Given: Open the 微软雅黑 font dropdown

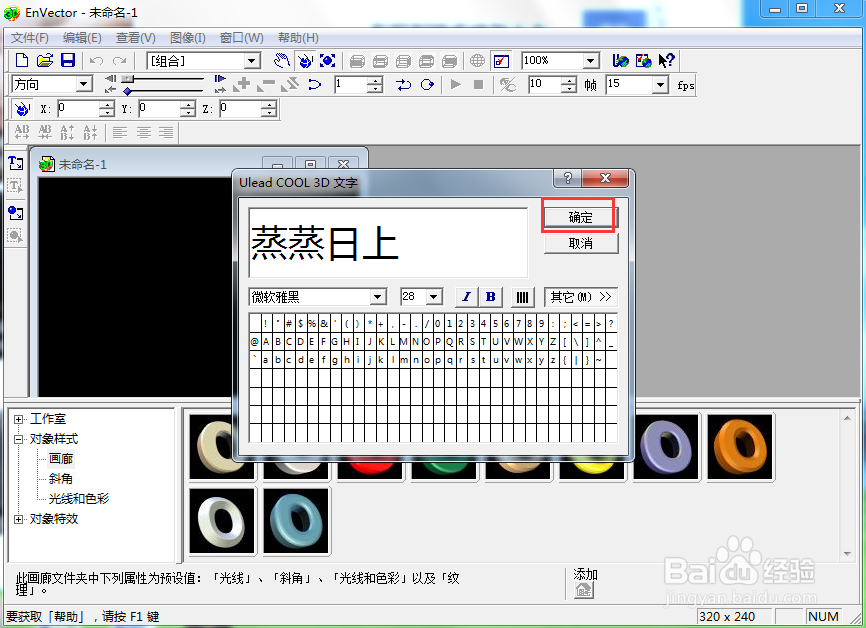Looking at the screenshot, I should [x=378, y=297].
